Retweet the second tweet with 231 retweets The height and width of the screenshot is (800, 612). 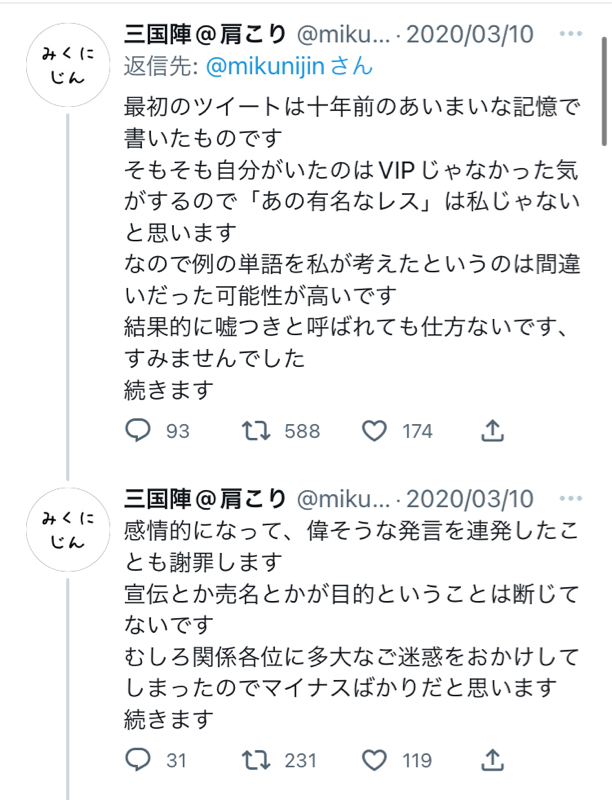pos(256,761)
